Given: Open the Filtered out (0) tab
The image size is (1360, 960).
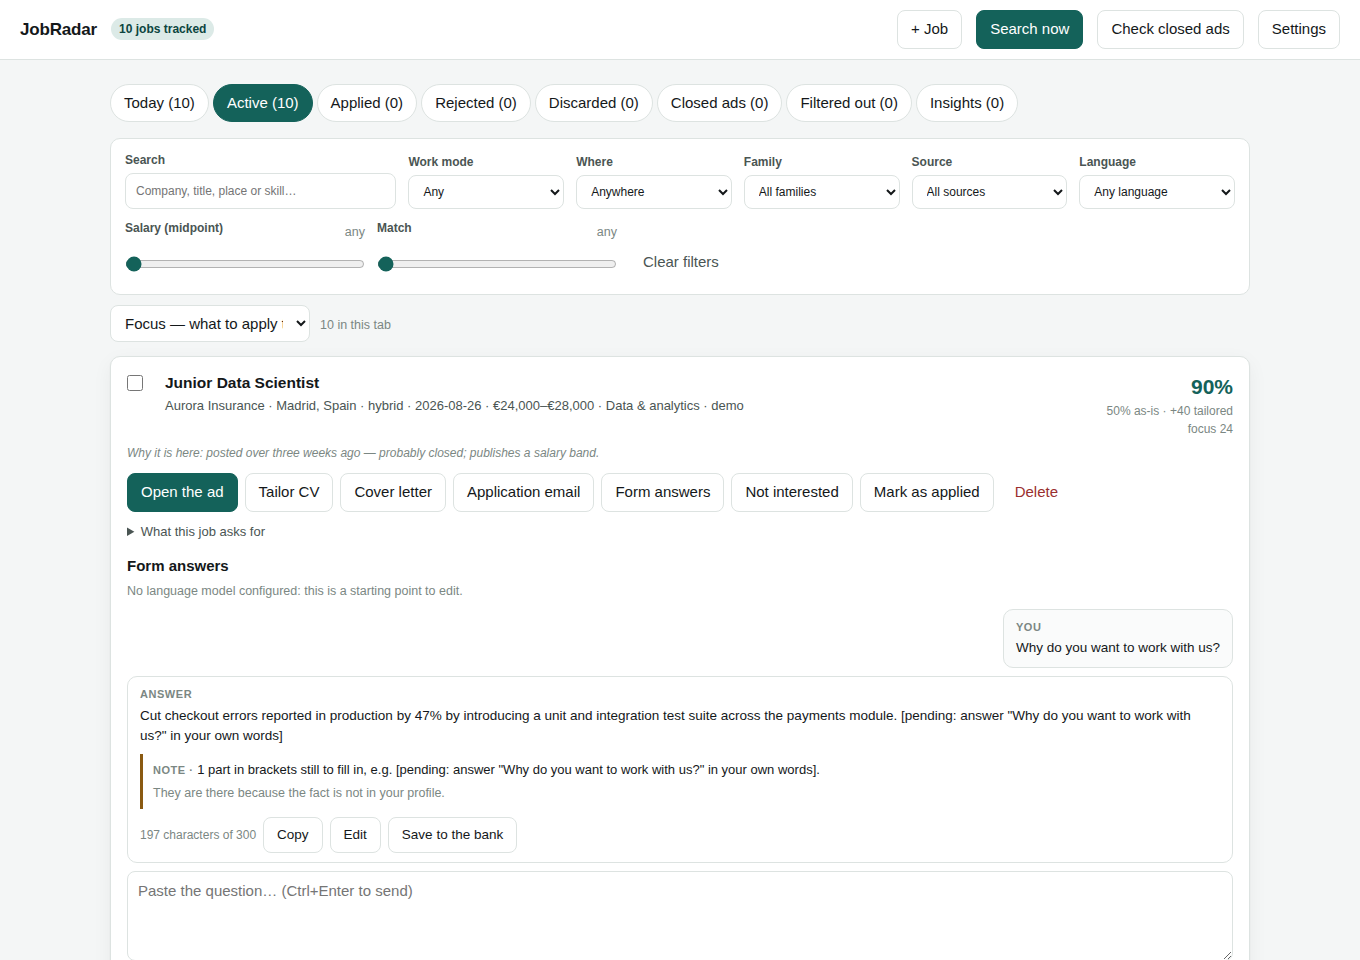Looking at the screenshot, I should click(x=849, y=103).
